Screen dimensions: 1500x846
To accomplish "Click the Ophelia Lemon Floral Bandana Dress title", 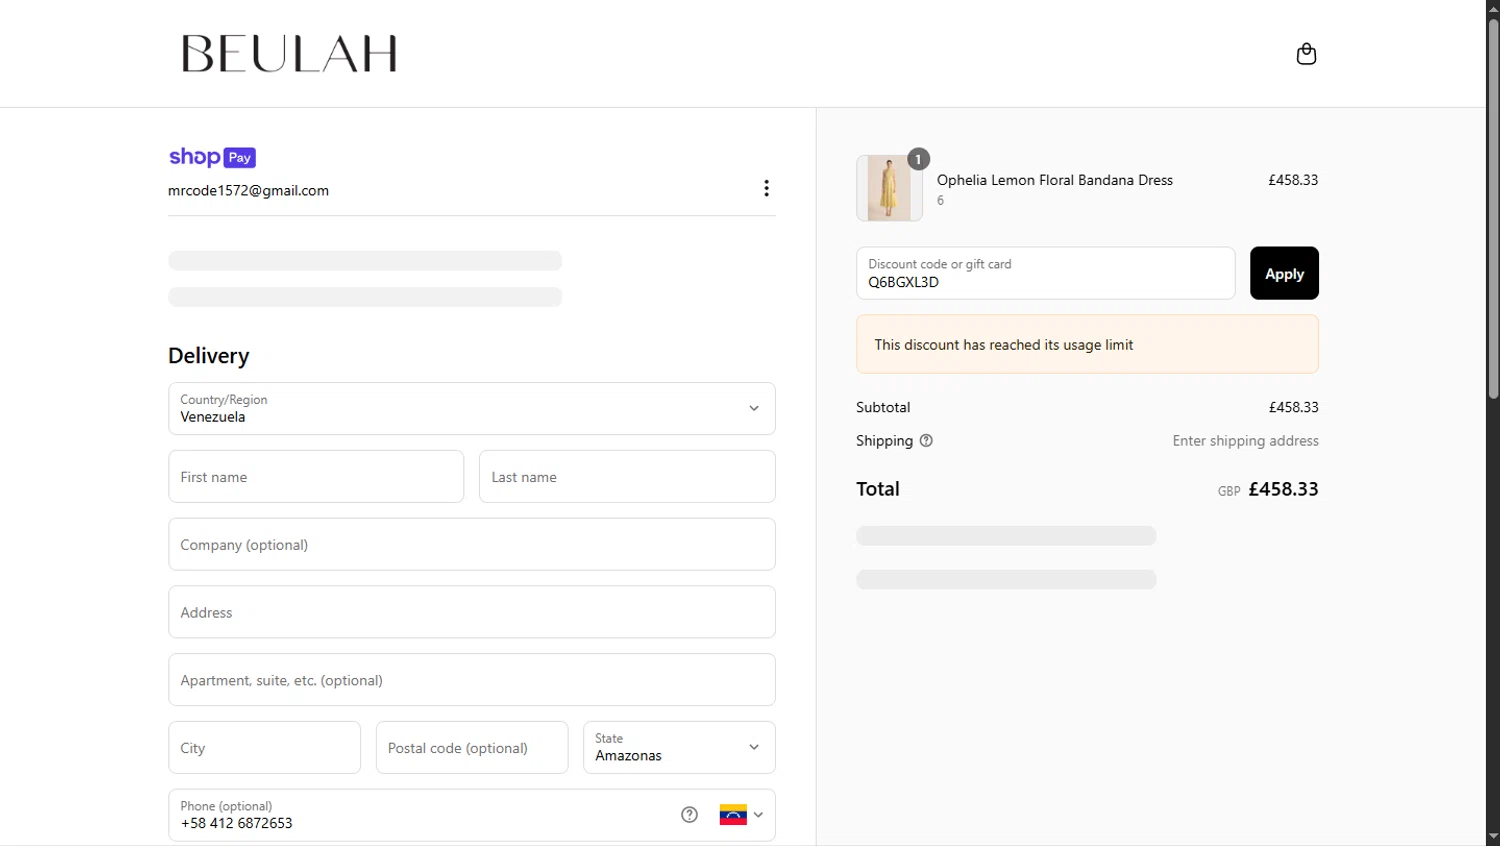I will 1054,180.
